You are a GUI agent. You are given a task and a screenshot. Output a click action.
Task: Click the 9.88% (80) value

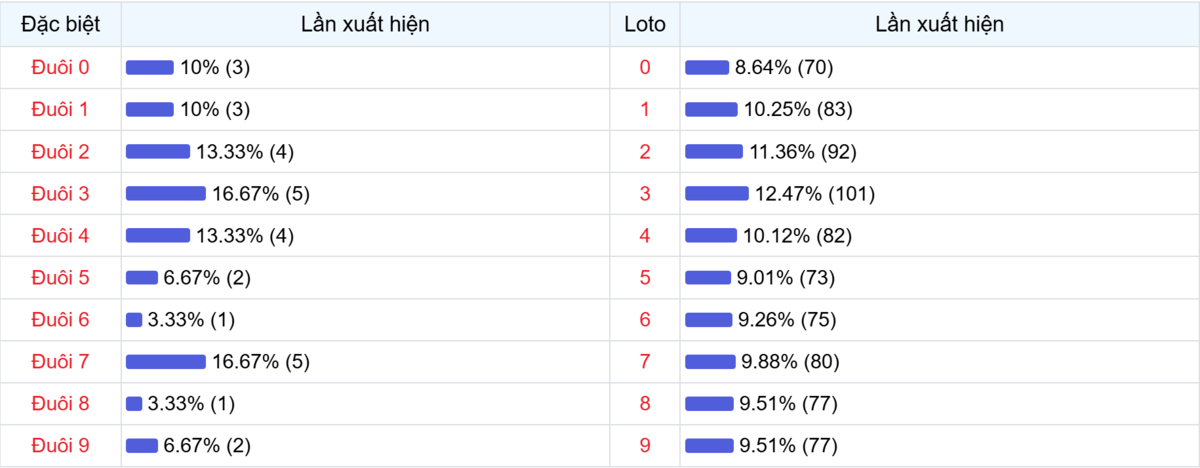(x=788, y=362)
